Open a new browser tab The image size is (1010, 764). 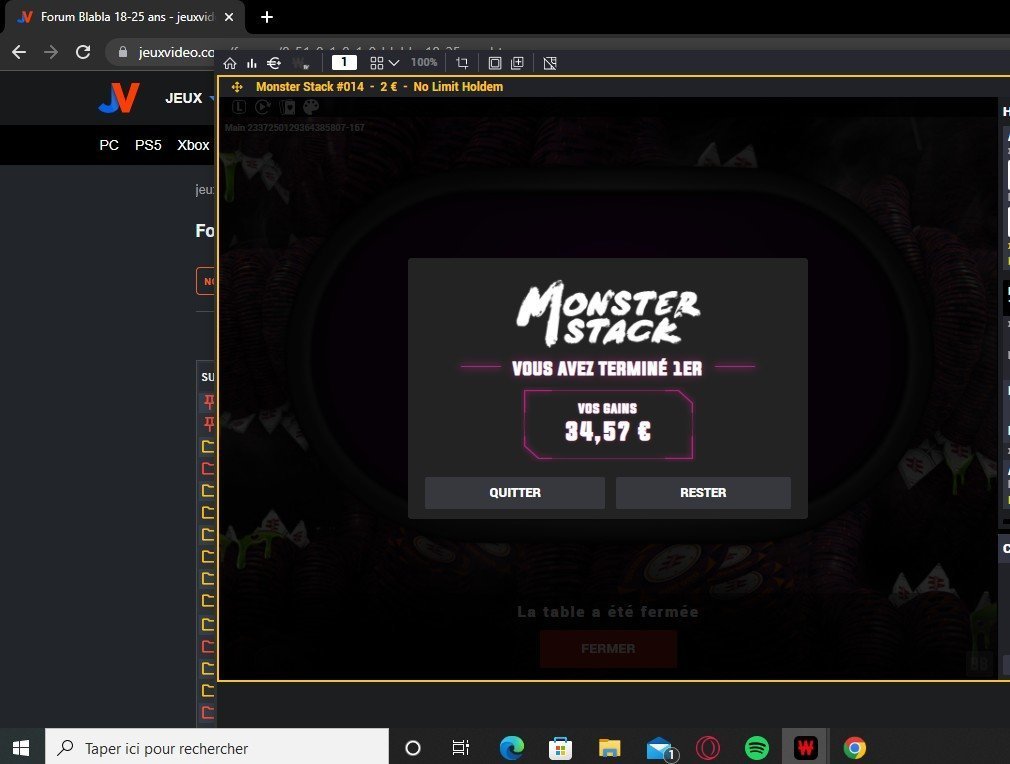point(267,17)
